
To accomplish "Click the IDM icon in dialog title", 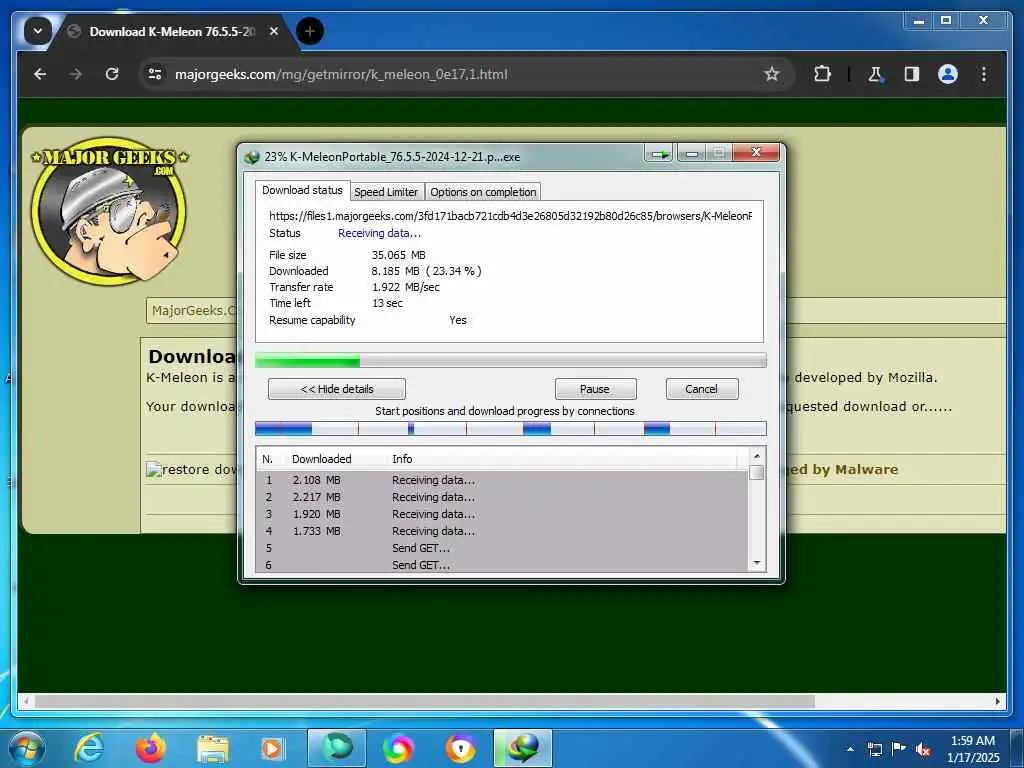I will 252,157.
